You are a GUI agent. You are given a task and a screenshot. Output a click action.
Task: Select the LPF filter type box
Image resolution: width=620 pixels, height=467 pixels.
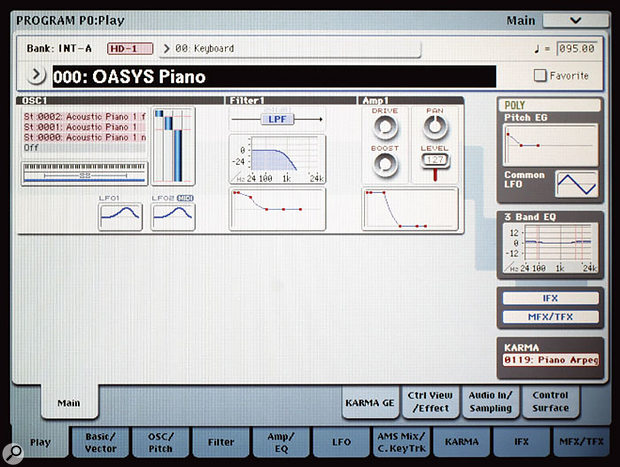[x=277, y=119]
